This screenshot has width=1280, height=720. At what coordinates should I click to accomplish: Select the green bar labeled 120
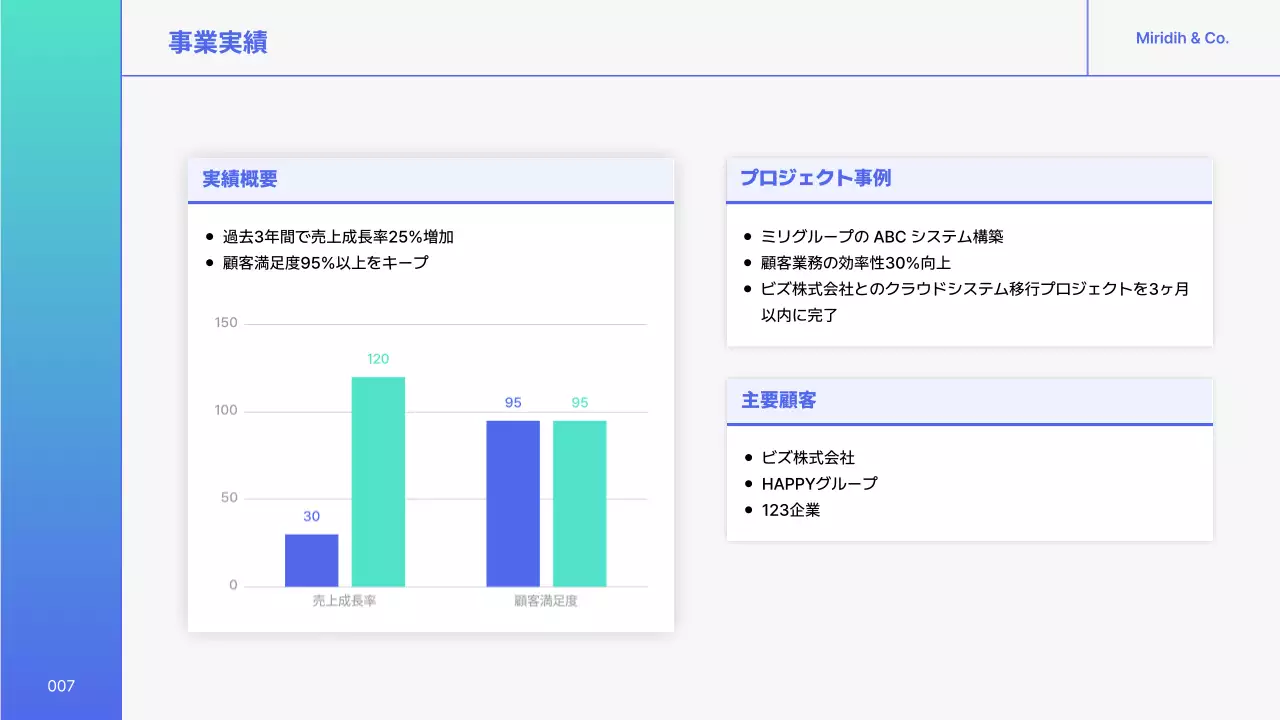378,480
